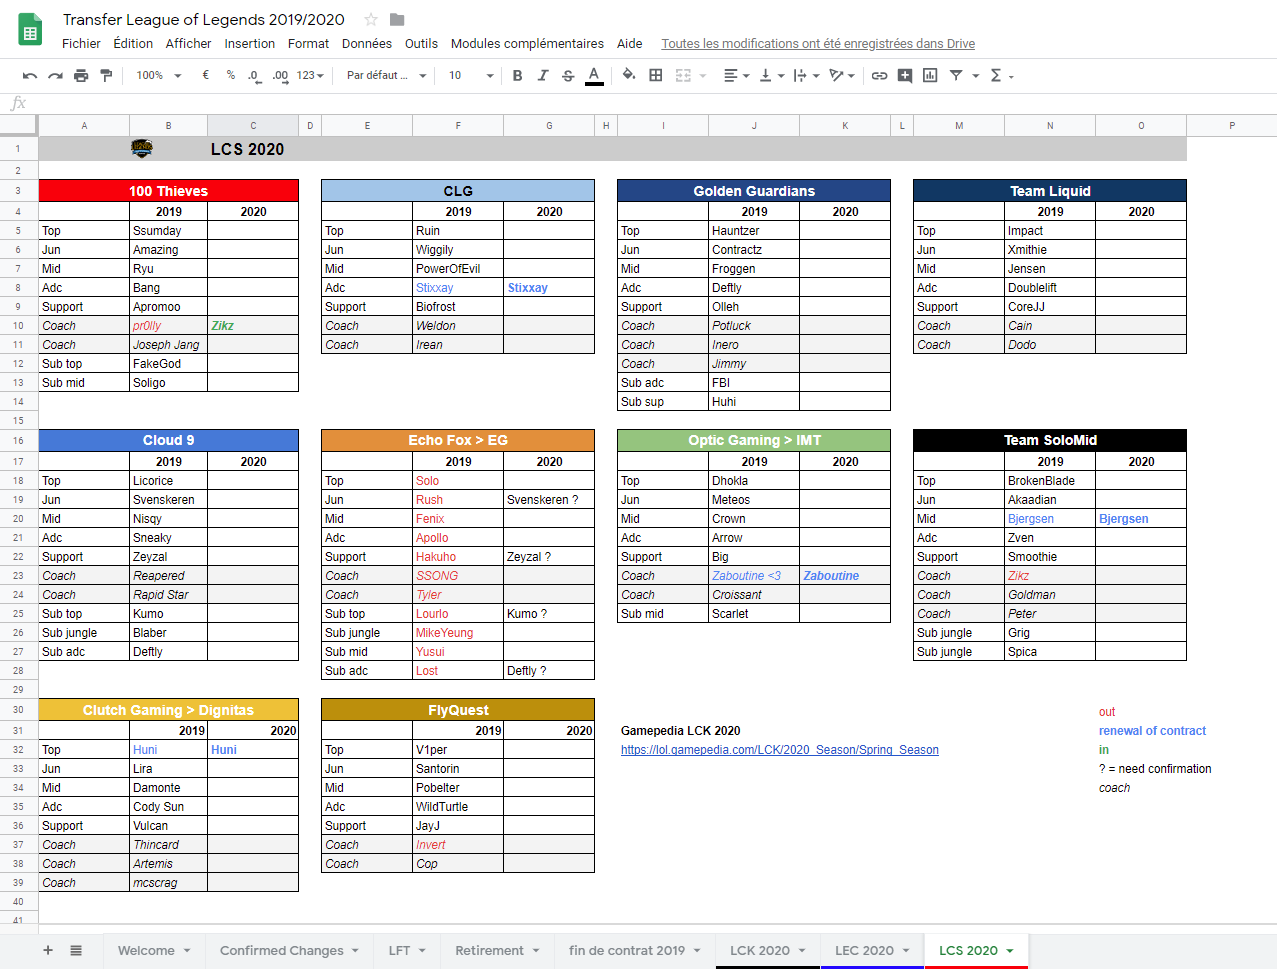
Task: Open Modules complémentaires menu
Action: pos(527,44)
